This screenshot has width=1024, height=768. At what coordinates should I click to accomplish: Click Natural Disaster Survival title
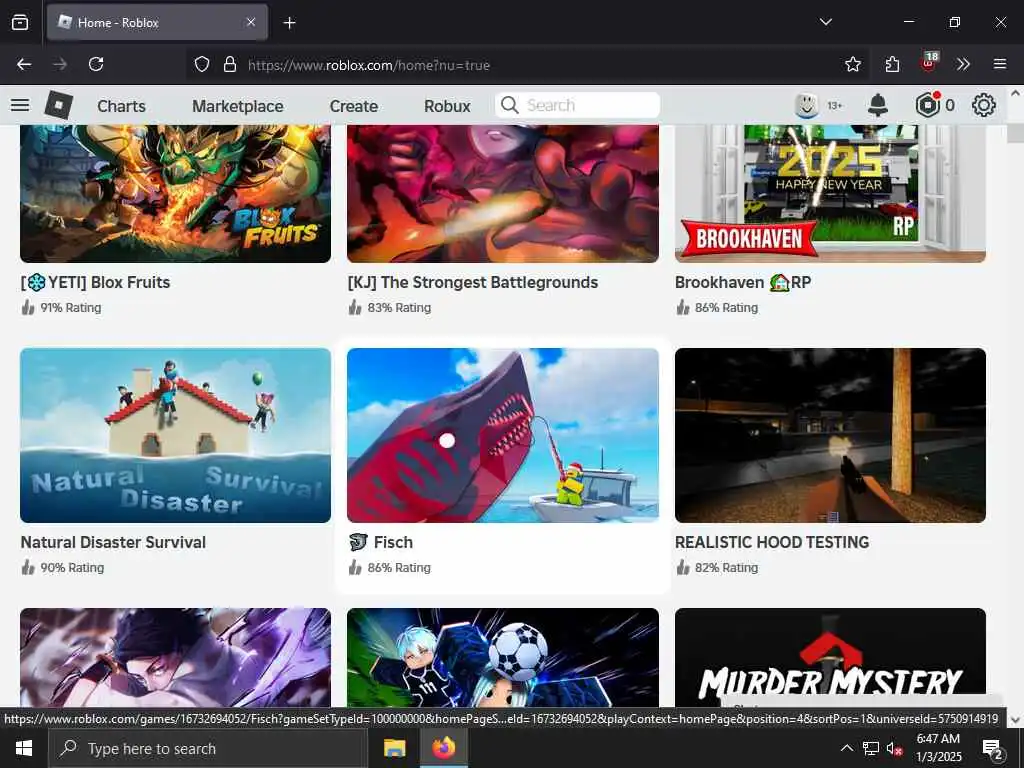click(x=113, y=542)
